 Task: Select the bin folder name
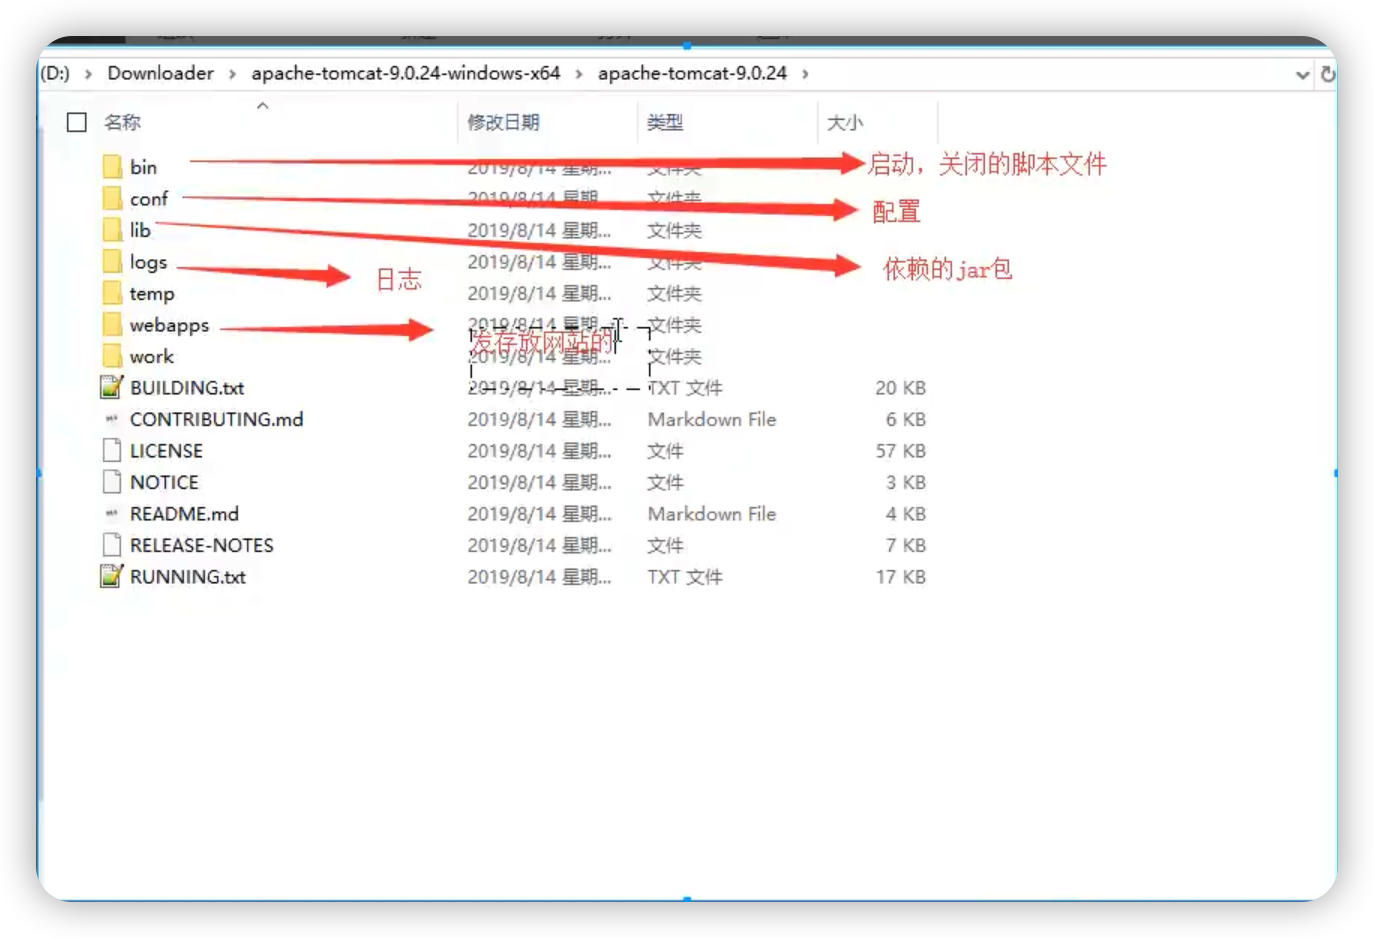click(143, 167)
